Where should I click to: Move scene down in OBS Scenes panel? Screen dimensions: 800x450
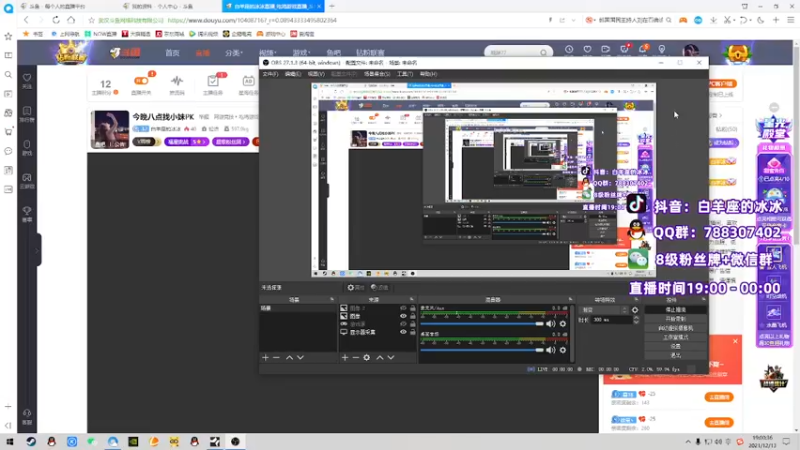(x=301, y=358)
